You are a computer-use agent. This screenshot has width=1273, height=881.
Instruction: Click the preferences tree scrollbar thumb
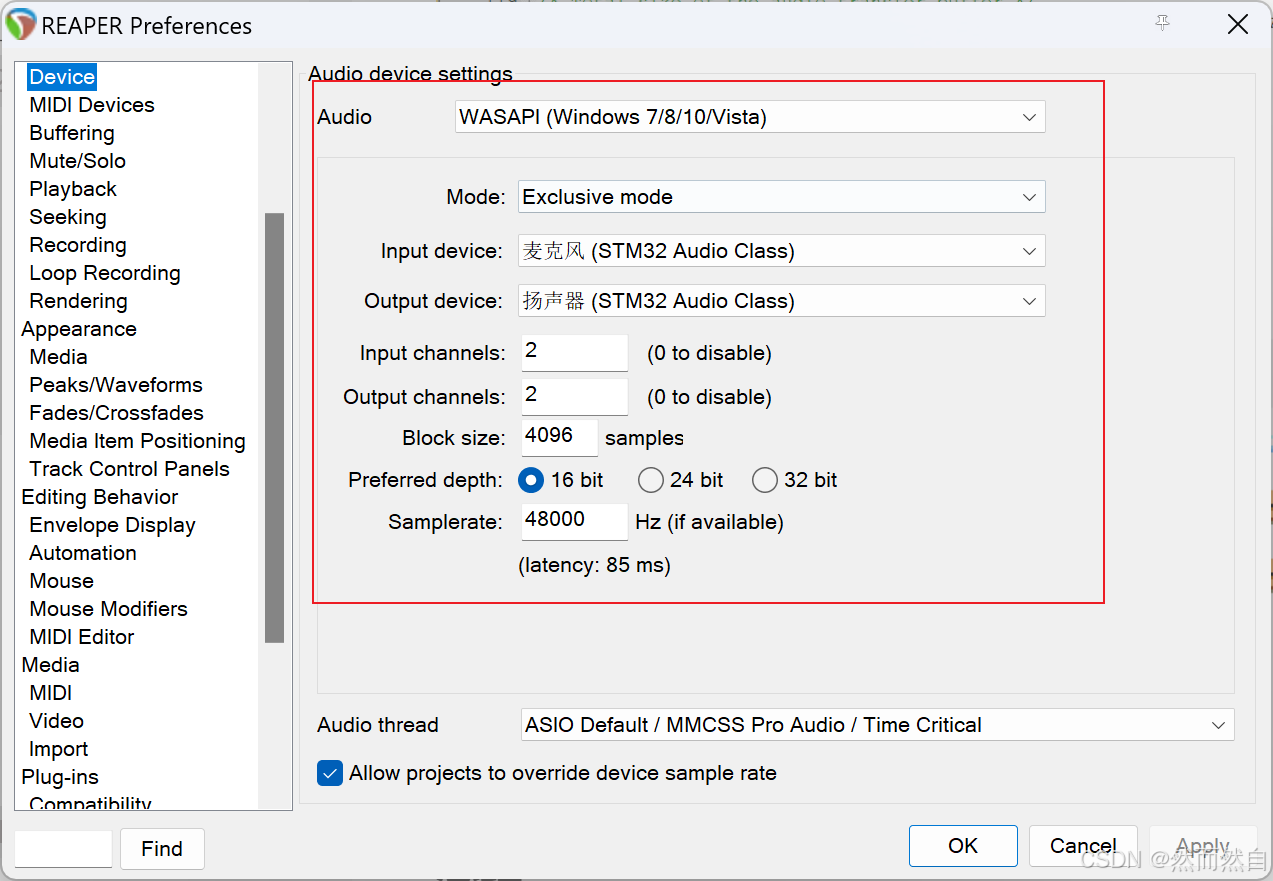pyautogui.click(x=274, y=427)
